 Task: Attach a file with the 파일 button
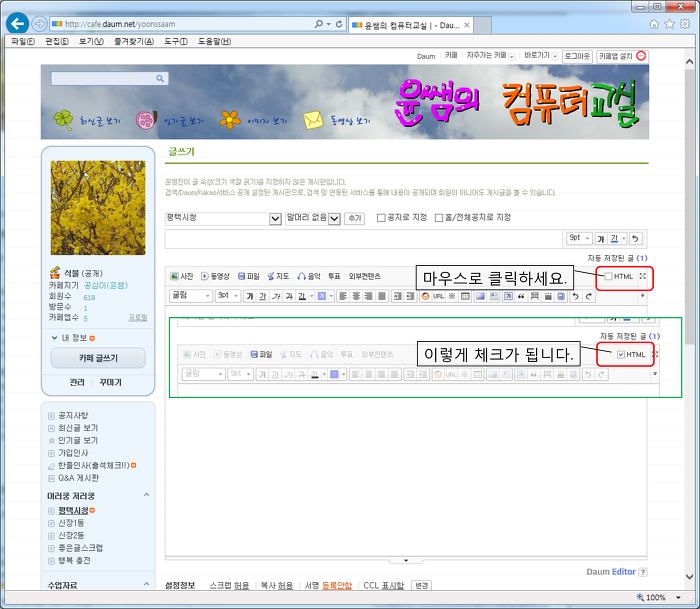pos(249,276)
